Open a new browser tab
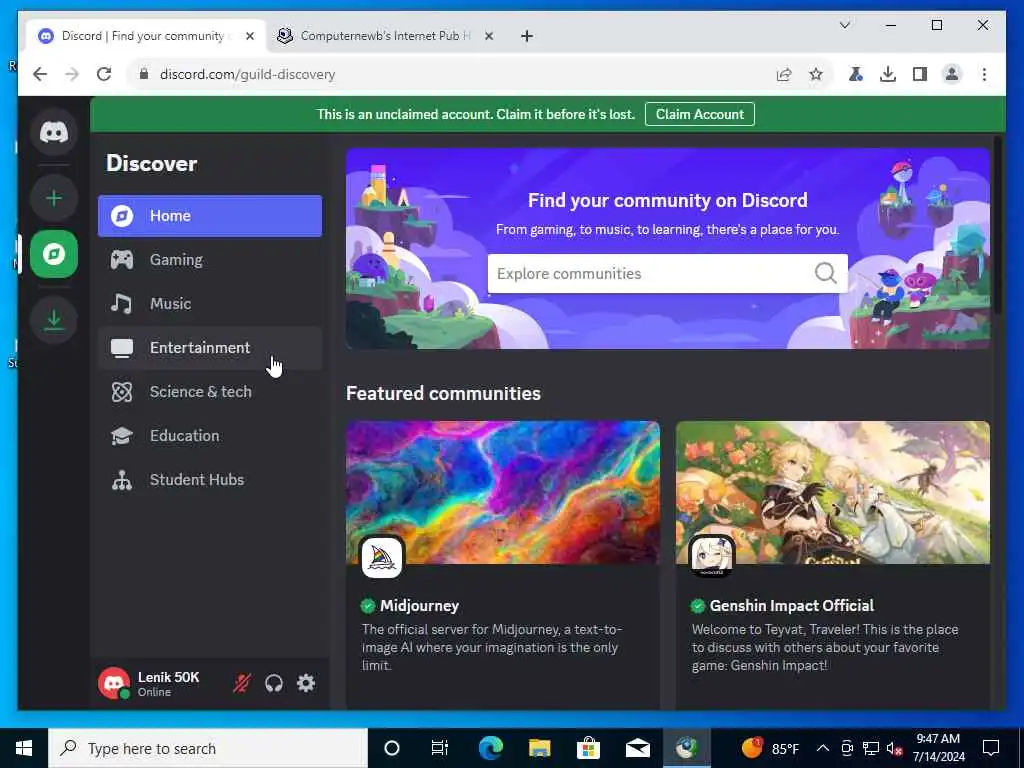1024x768 pixels. 527,36
